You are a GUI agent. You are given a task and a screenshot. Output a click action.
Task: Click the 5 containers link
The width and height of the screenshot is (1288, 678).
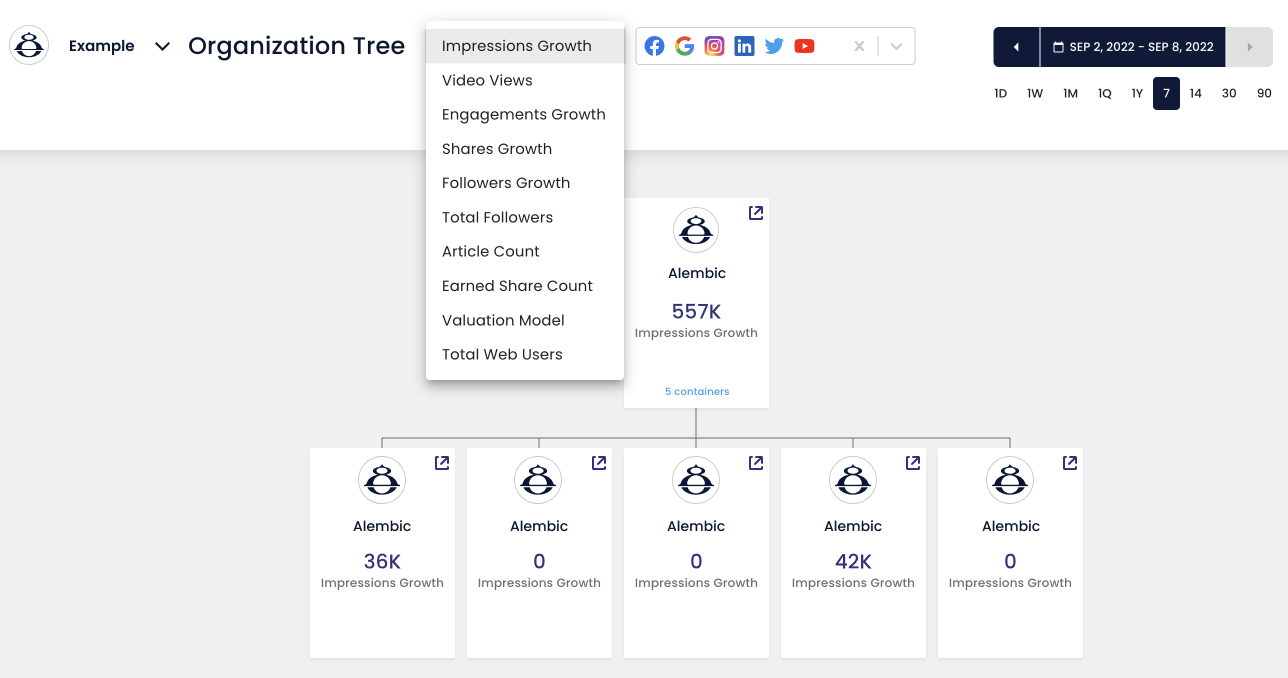697,391
